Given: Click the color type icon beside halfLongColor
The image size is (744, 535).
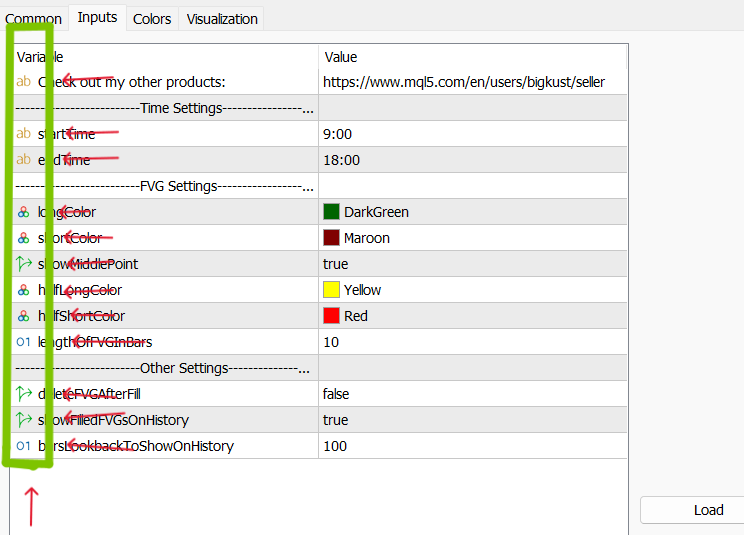Looking at the screenshot, I should pos(23,290).
